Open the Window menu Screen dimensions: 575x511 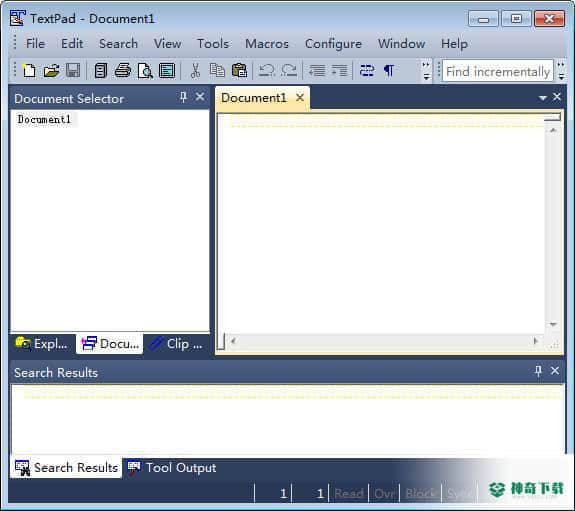[402, 44]
